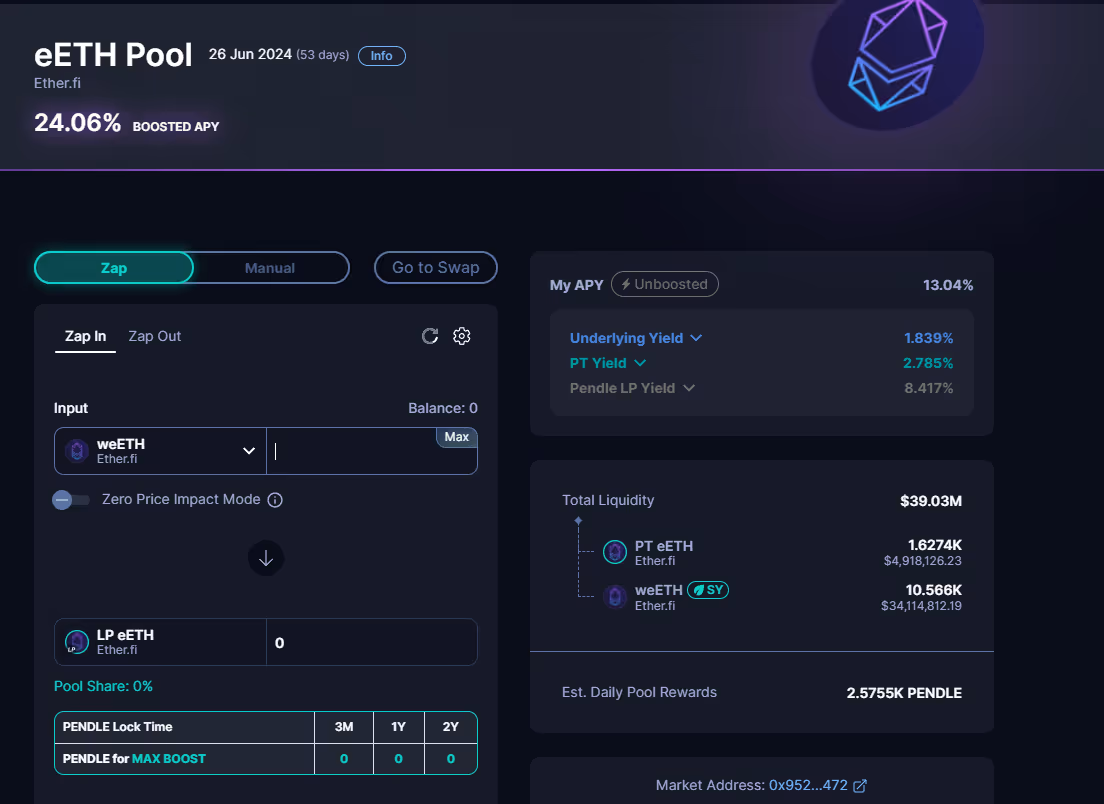1104x804 pixels.
Task: Click the PT eETH token icon
Action: [615, 552]
